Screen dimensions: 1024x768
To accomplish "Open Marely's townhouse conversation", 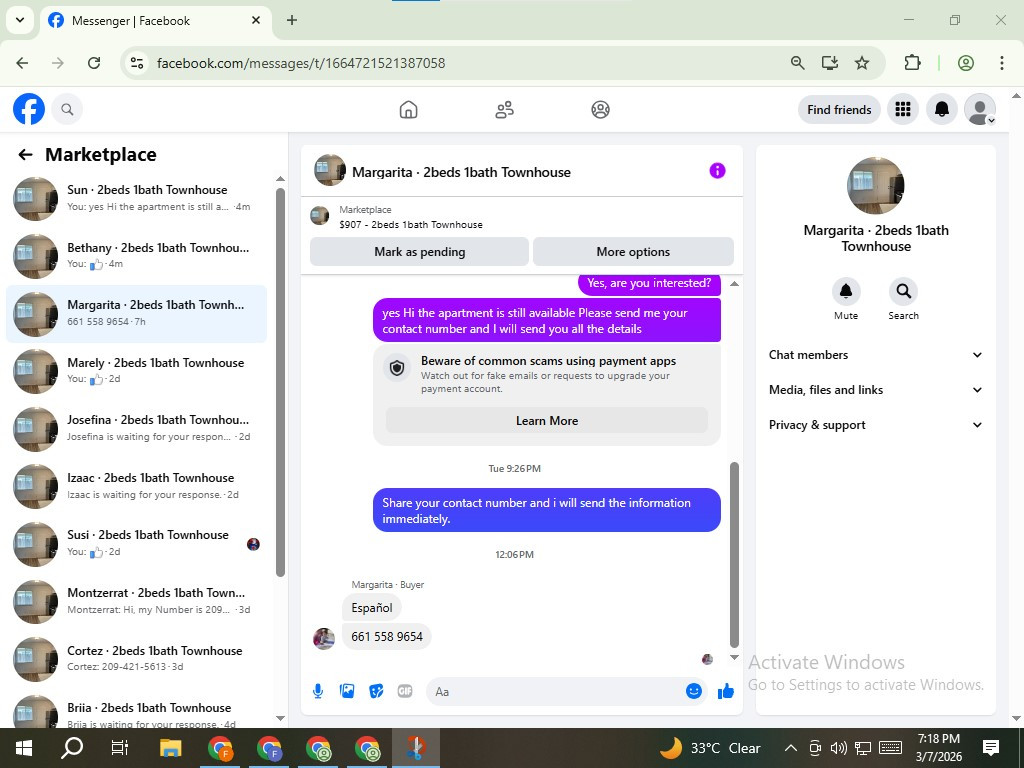I will point(136,370).
